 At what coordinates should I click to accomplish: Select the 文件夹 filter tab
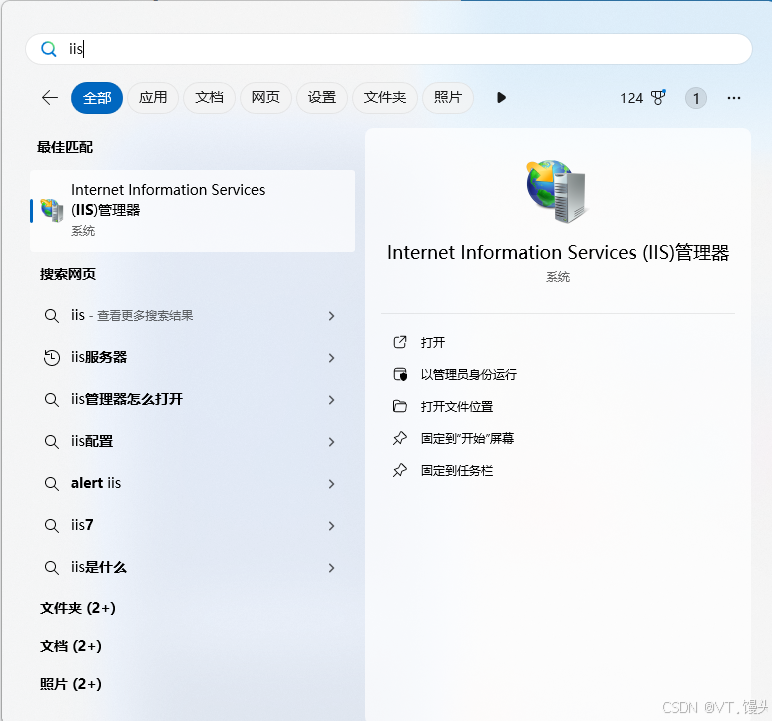click(x=385, y=98)
